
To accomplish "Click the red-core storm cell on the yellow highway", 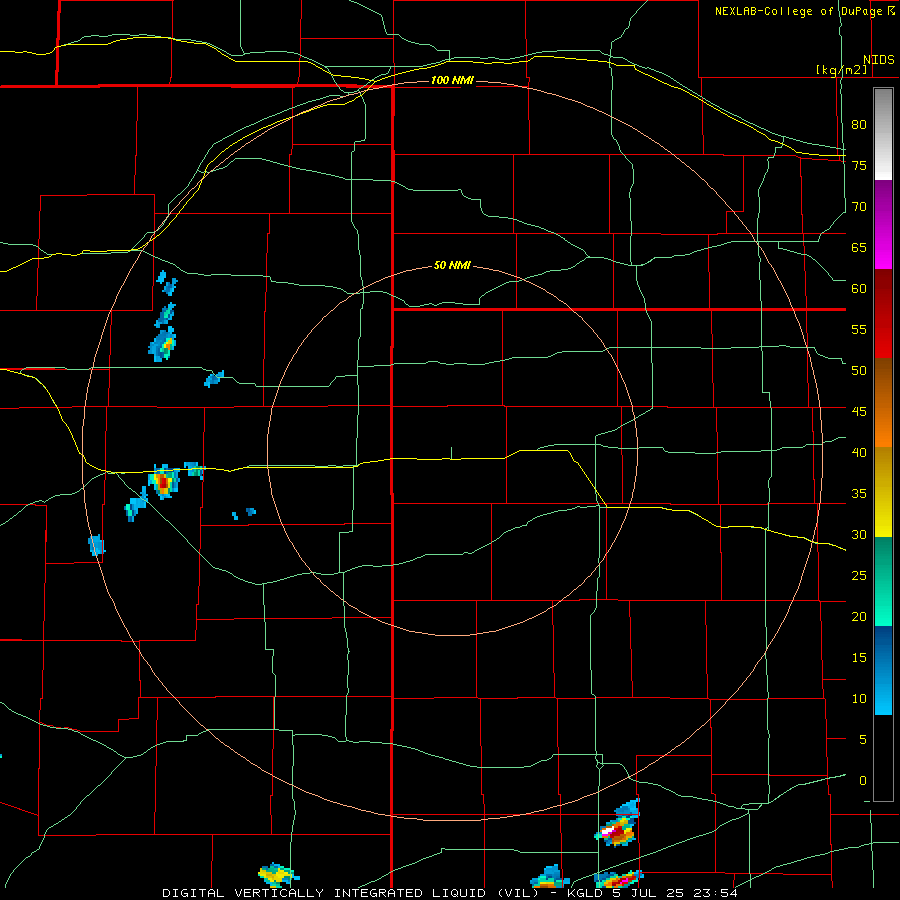I will coord(164,481).
